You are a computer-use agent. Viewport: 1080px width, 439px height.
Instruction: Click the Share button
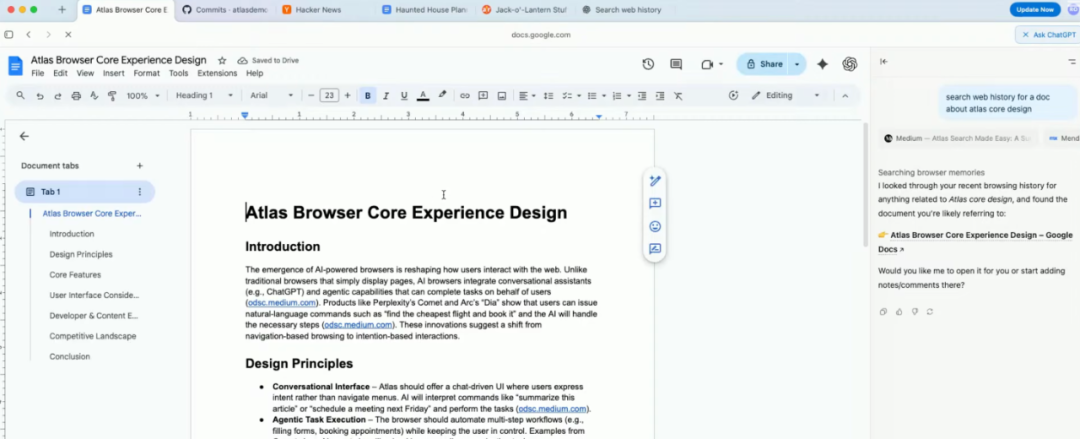coord(765,64)
